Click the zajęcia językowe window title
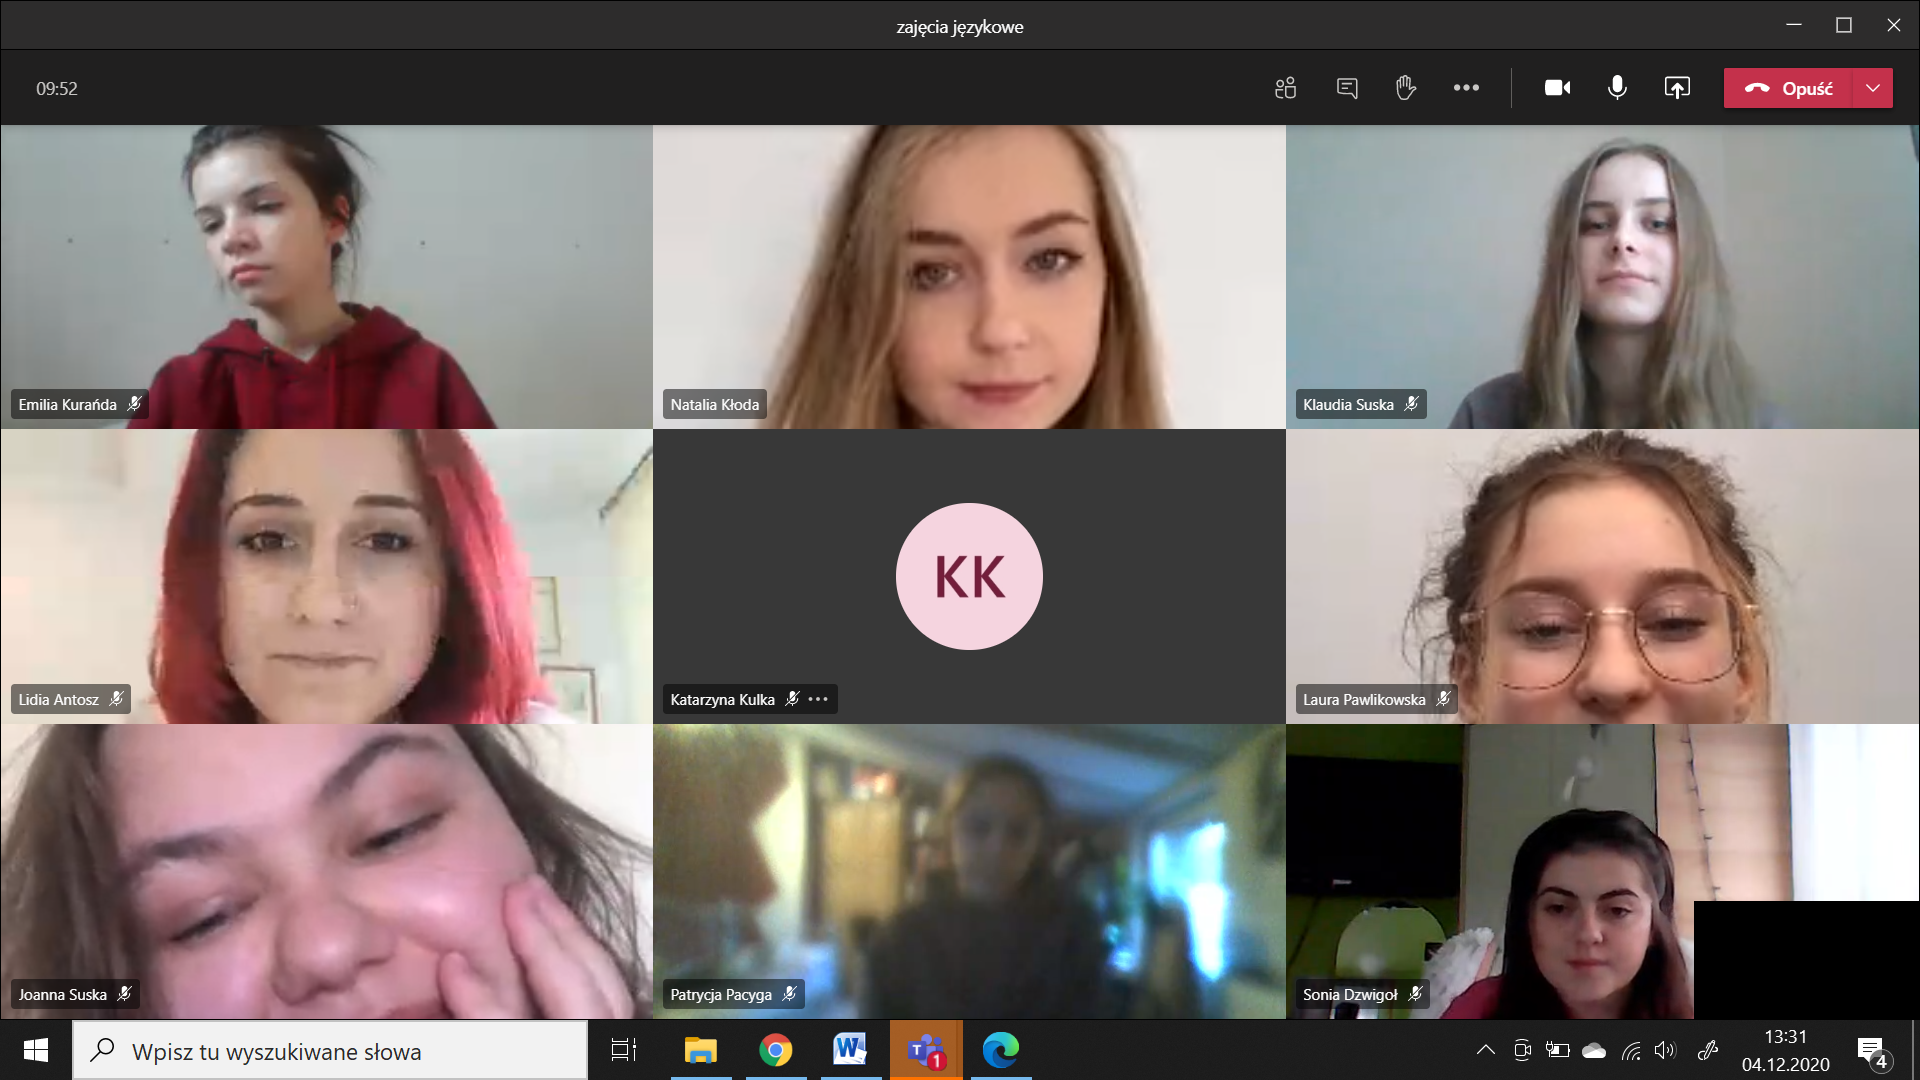This screenshot has height=1080, width=1920. pos(959,26)
